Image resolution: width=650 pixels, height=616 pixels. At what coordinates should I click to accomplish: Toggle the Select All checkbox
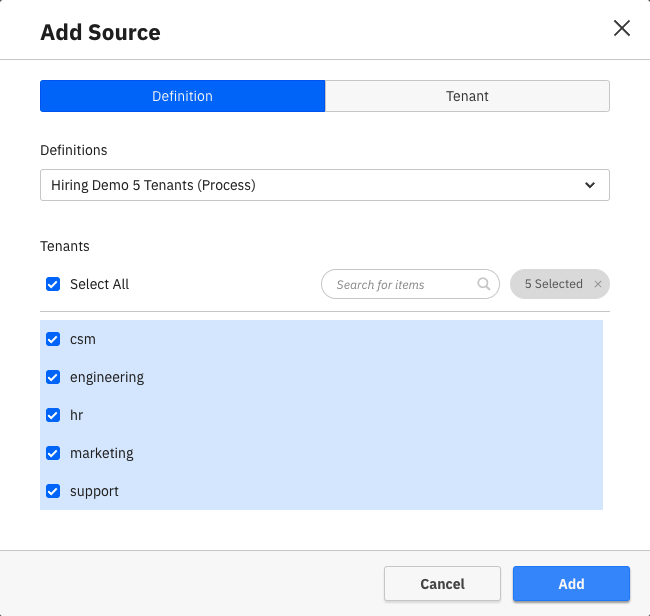click(54, 284)
